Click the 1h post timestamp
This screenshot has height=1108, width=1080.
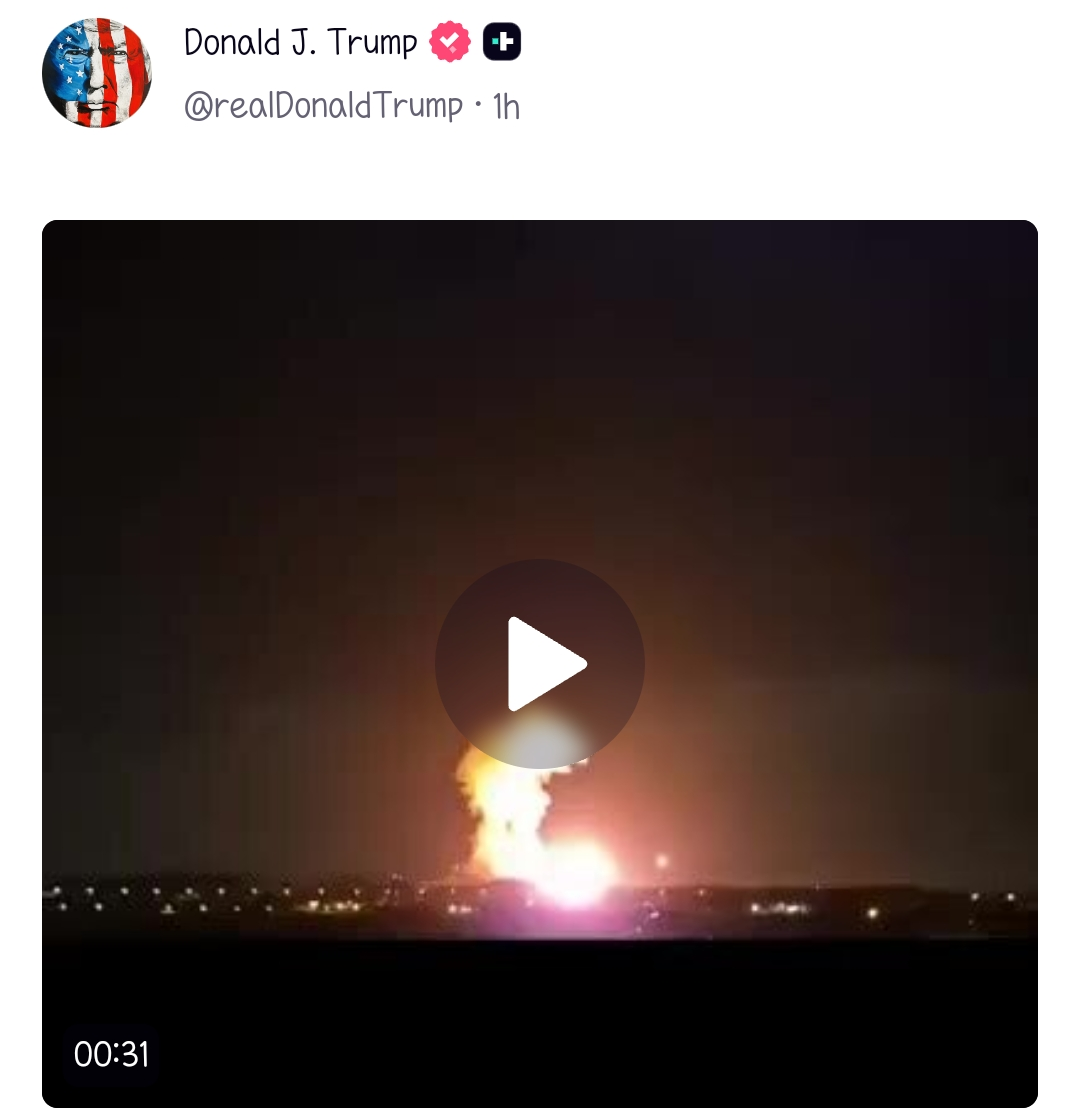(506, 107)
